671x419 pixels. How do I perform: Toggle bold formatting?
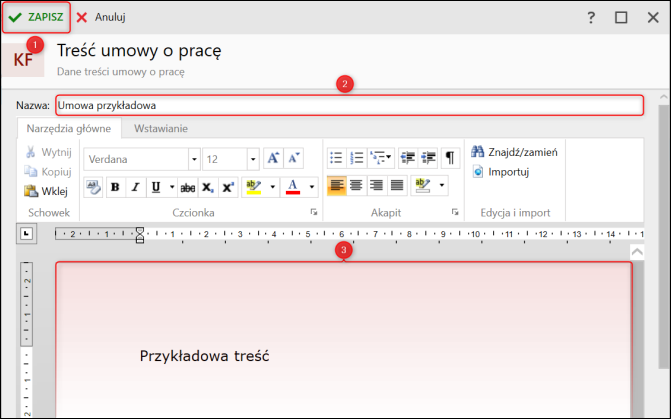[115, 187]
